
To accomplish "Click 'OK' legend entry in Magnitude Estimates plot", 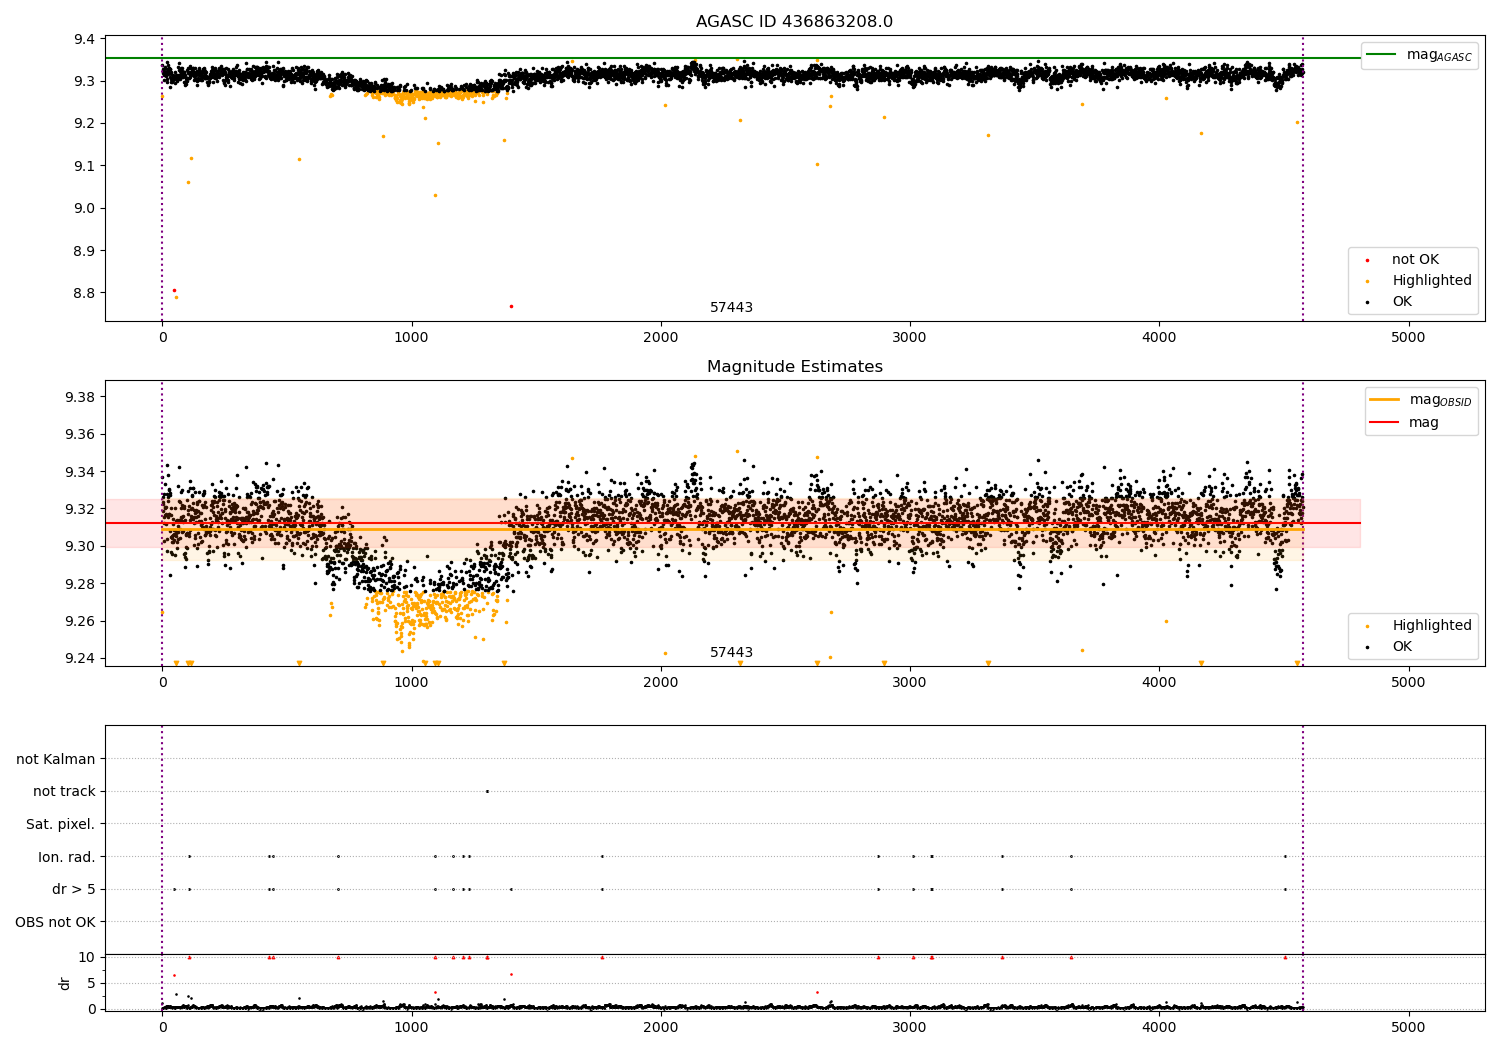I will point(1402,647).
